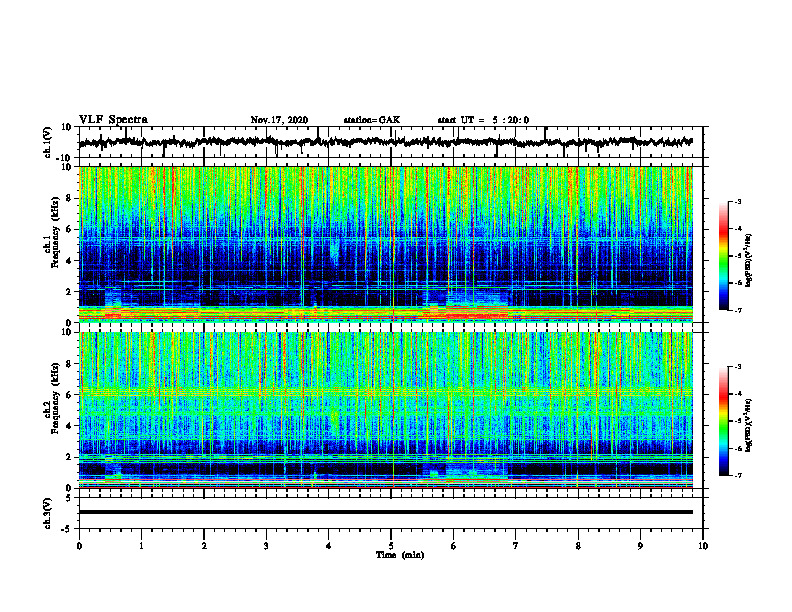Click the "-3" label on ch.1 color bar

pyautogui.click(x=737, y=201)
